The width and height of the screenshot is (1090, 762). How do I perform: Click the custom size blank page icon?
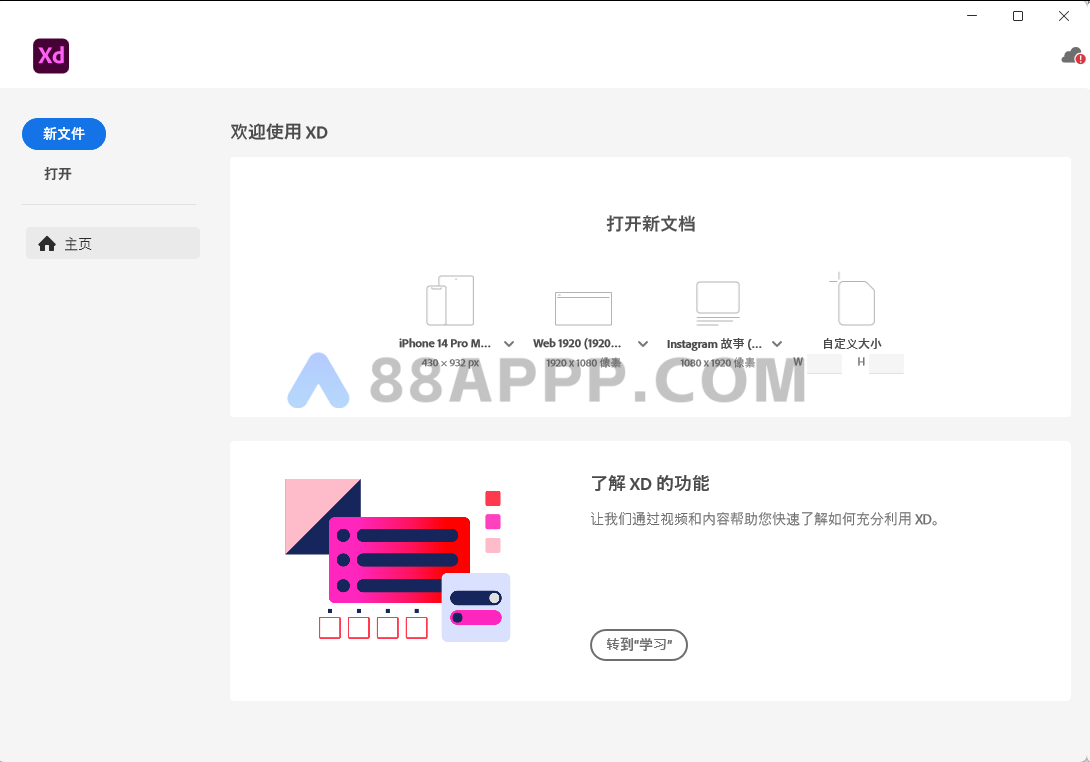click(853, 301)
